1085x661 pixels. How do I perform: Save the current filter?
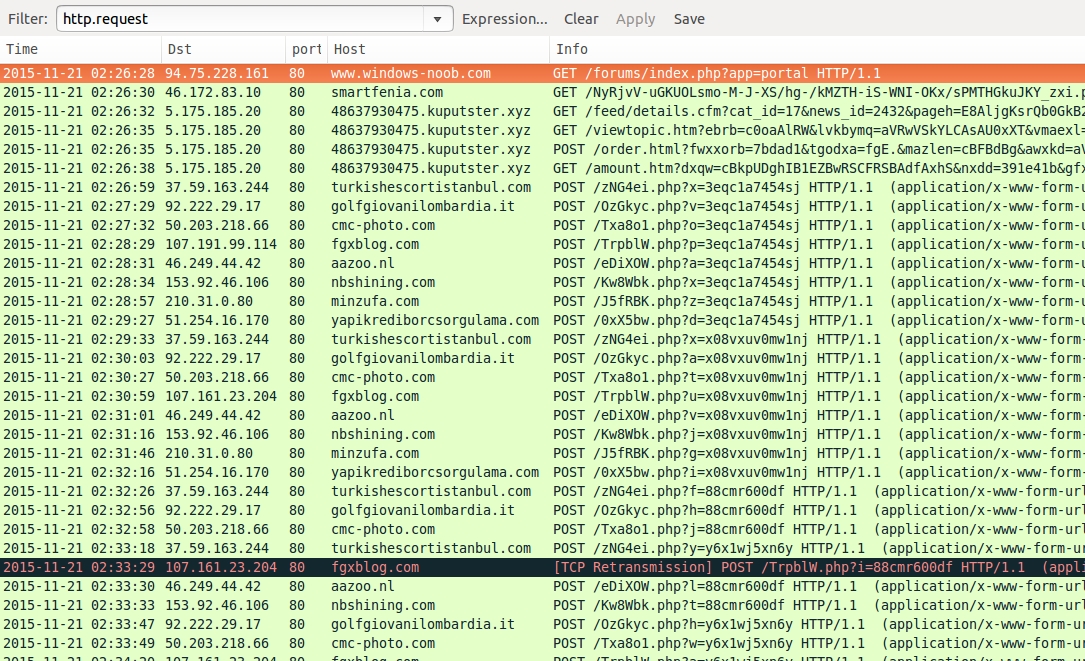(689, 19)
